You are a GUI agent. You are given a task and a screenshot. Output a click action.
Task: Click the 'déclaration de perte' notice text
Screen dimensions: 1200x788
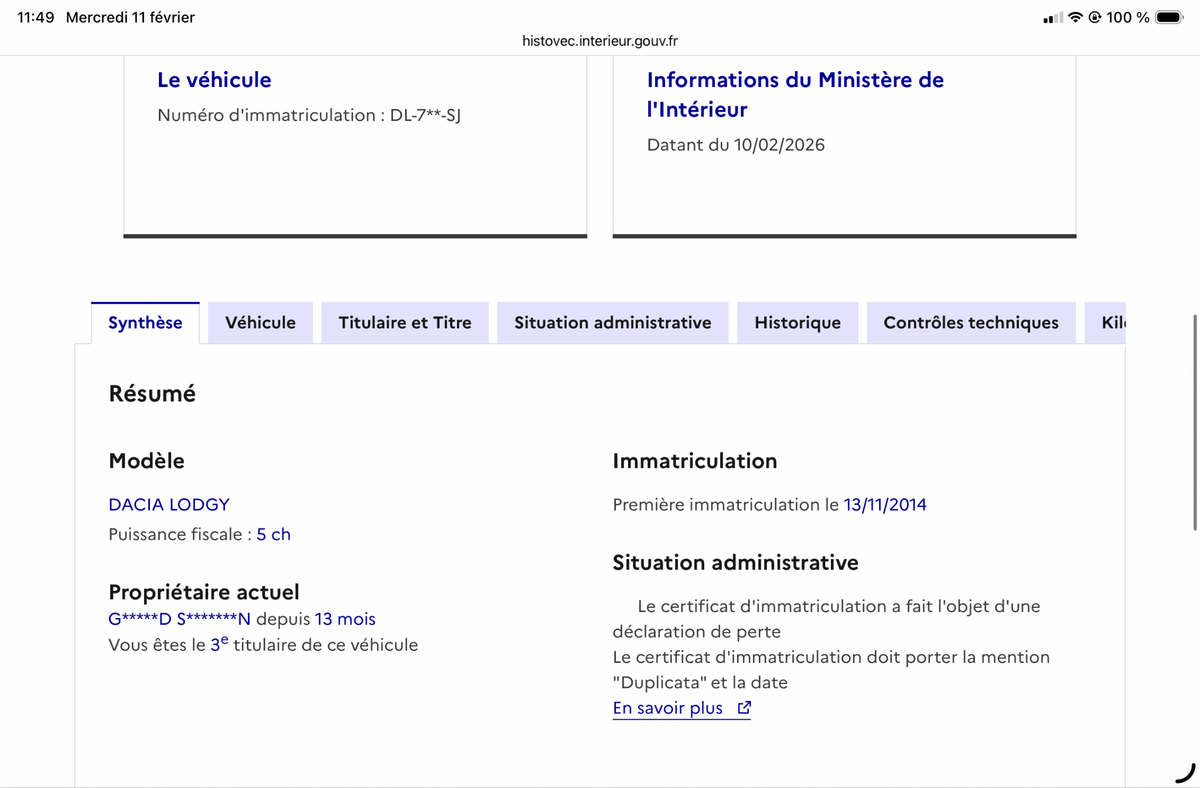click(x=826, y=619)
